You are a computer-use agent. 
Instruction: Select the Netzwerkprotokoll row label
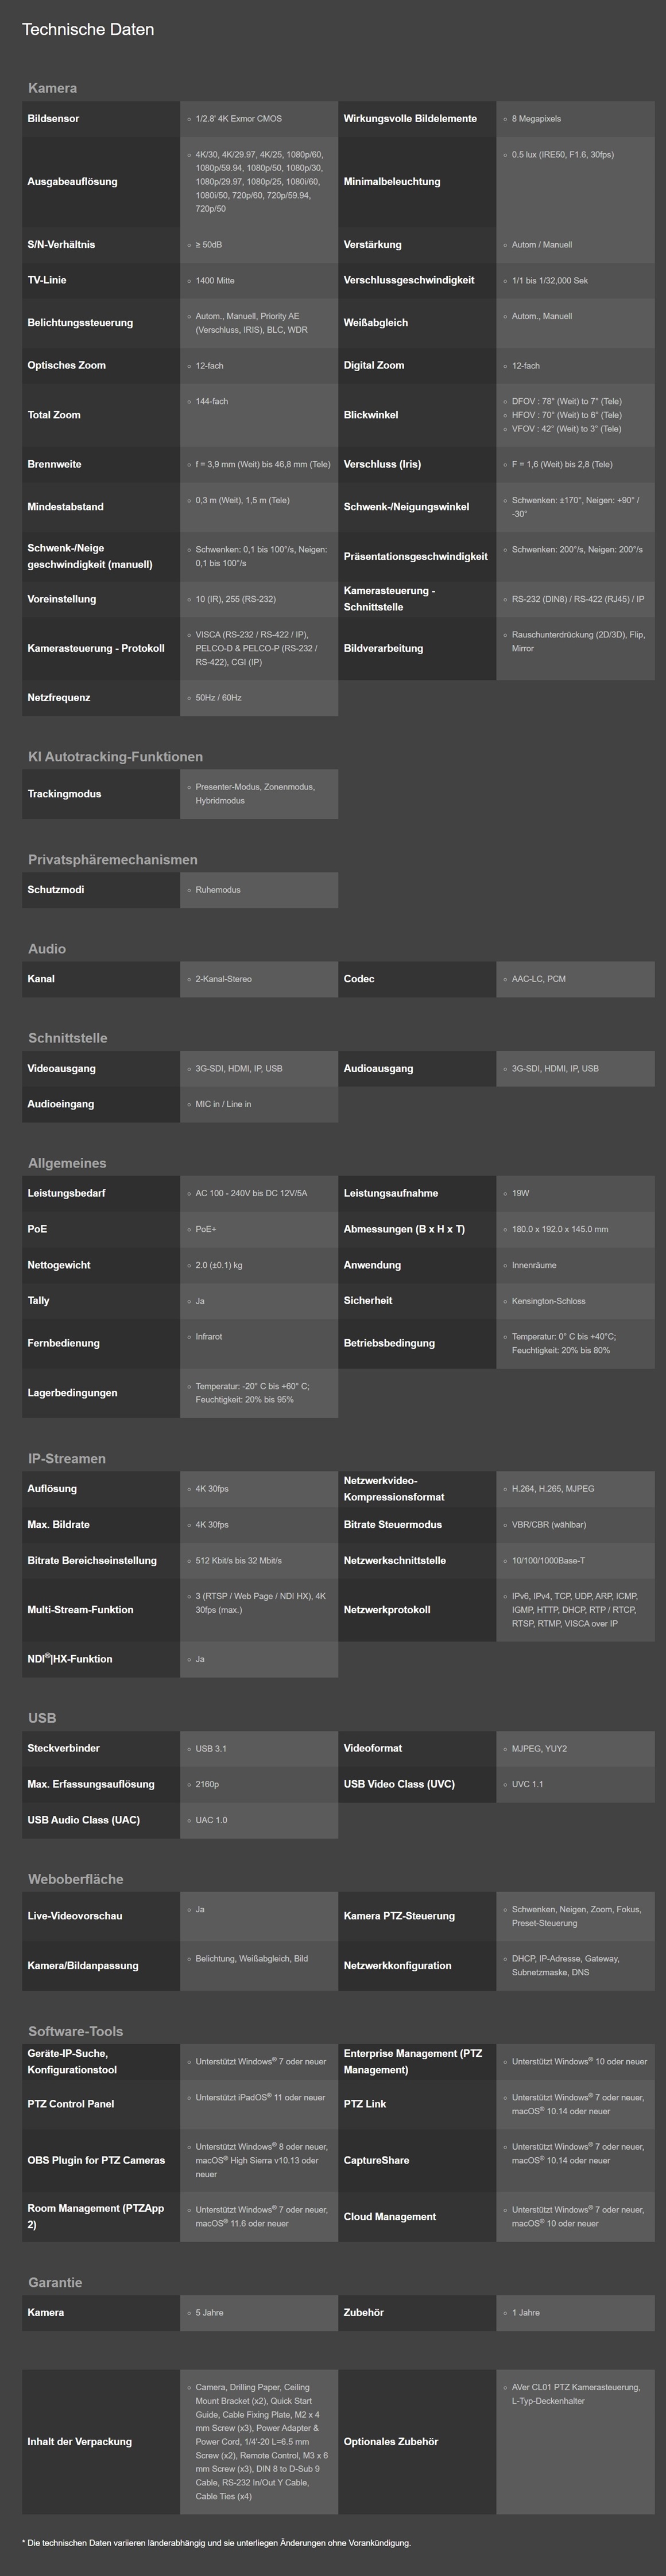coord(387,1610)
